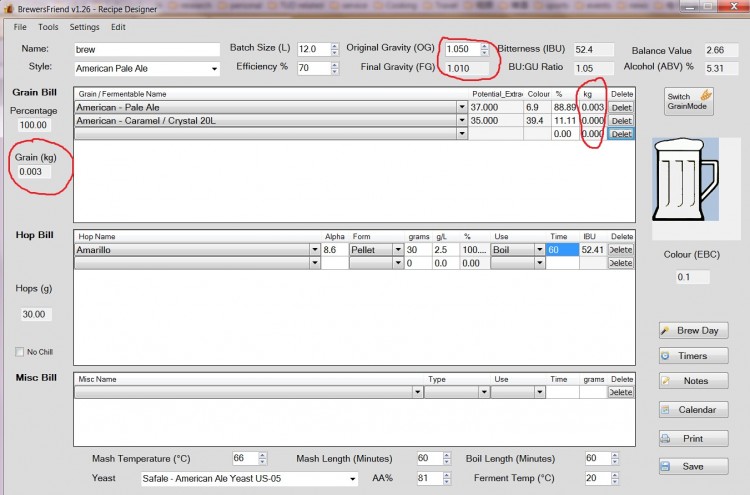Click the wheat icon on Switch GrainMode
This screenshot has height=495, width=750.
[706, 95]
